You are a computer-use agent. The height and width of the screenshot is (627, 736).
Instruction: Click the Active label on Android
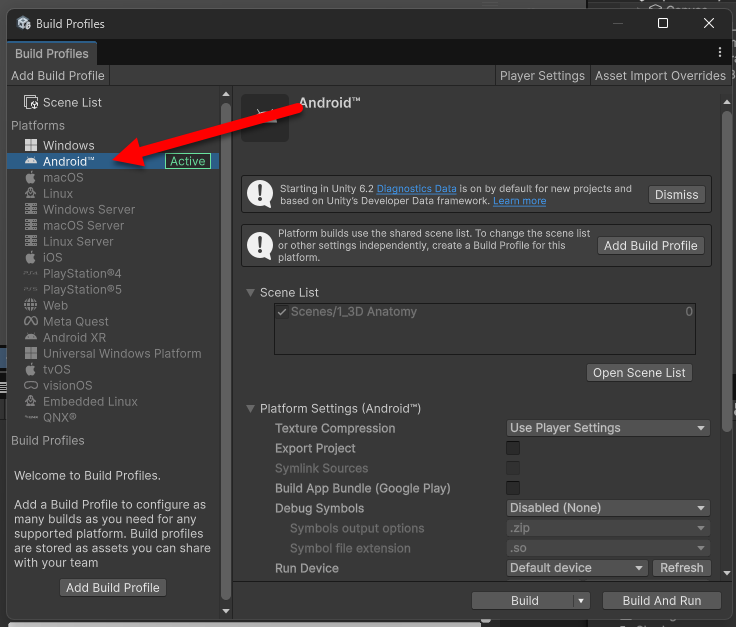[188, 161]
